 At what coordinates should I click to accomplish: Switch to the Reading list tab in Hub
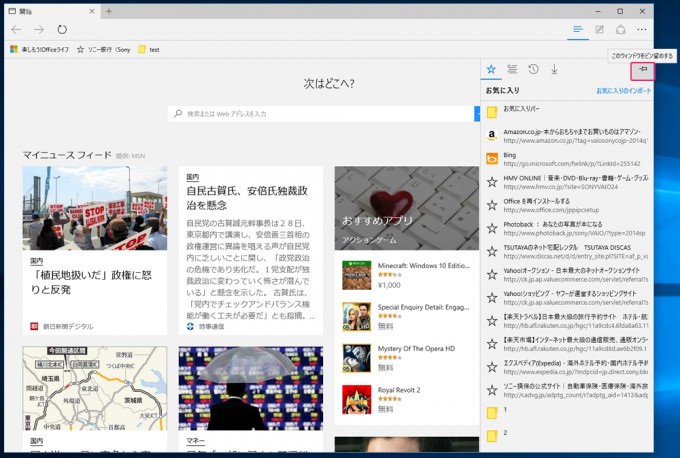512,69
